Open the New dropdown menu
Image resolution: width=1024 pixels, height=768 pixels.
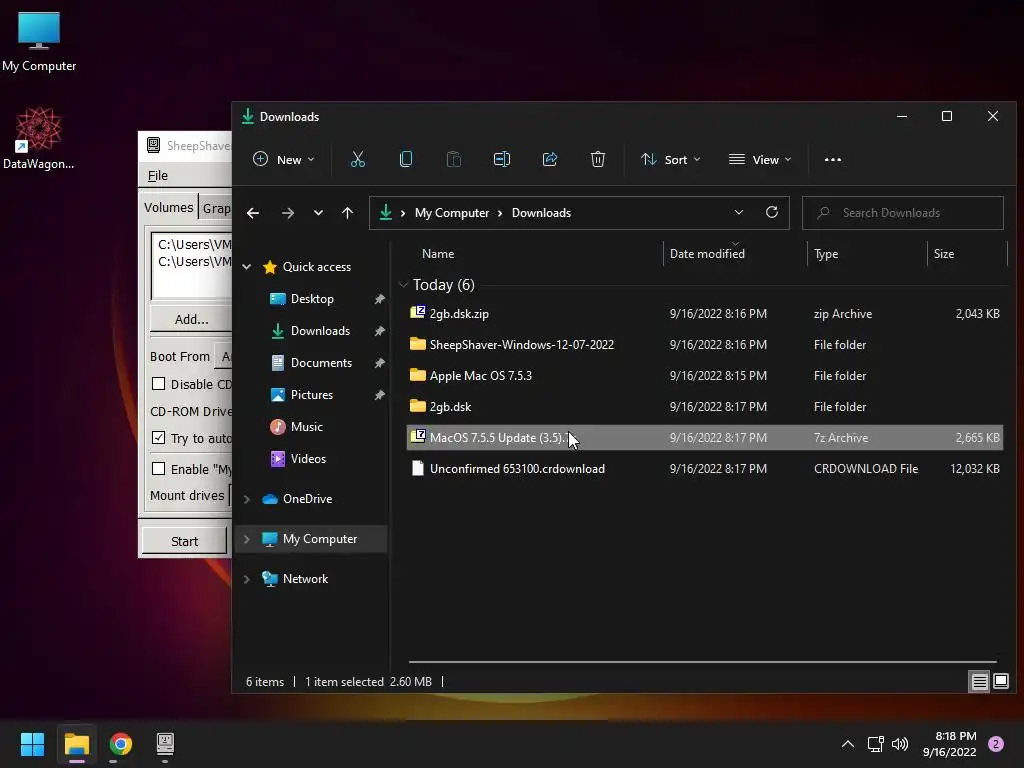point(283,159)
